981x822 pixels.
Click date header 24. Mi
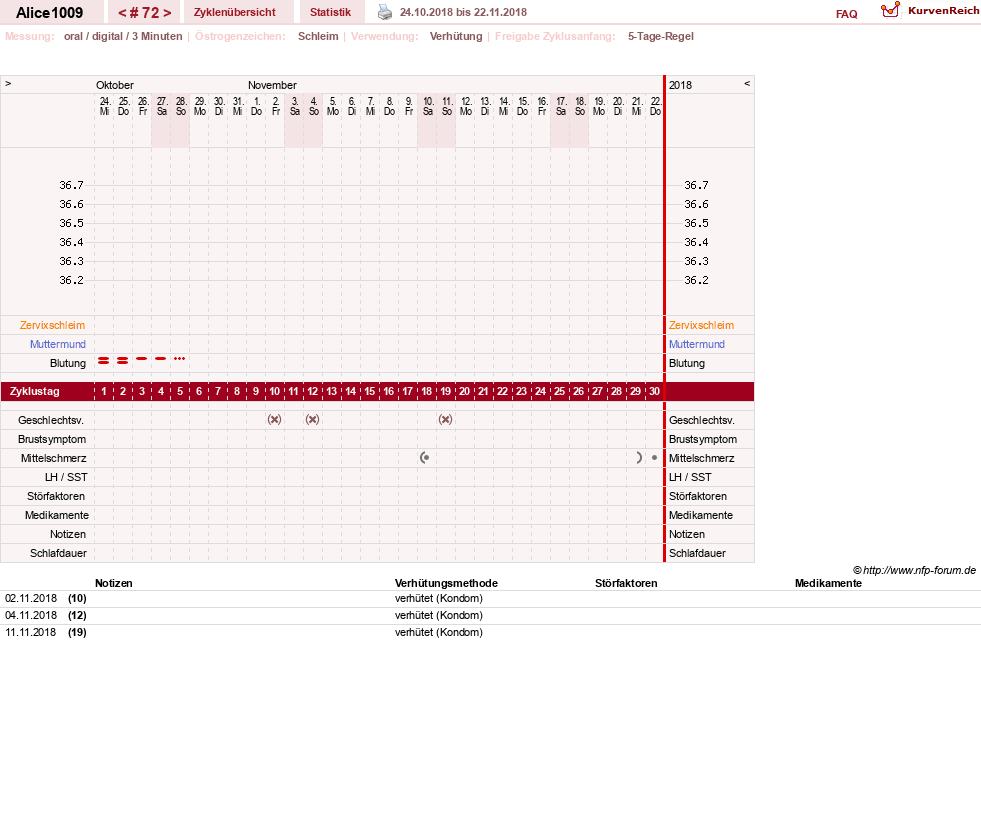tap(104, 106)
